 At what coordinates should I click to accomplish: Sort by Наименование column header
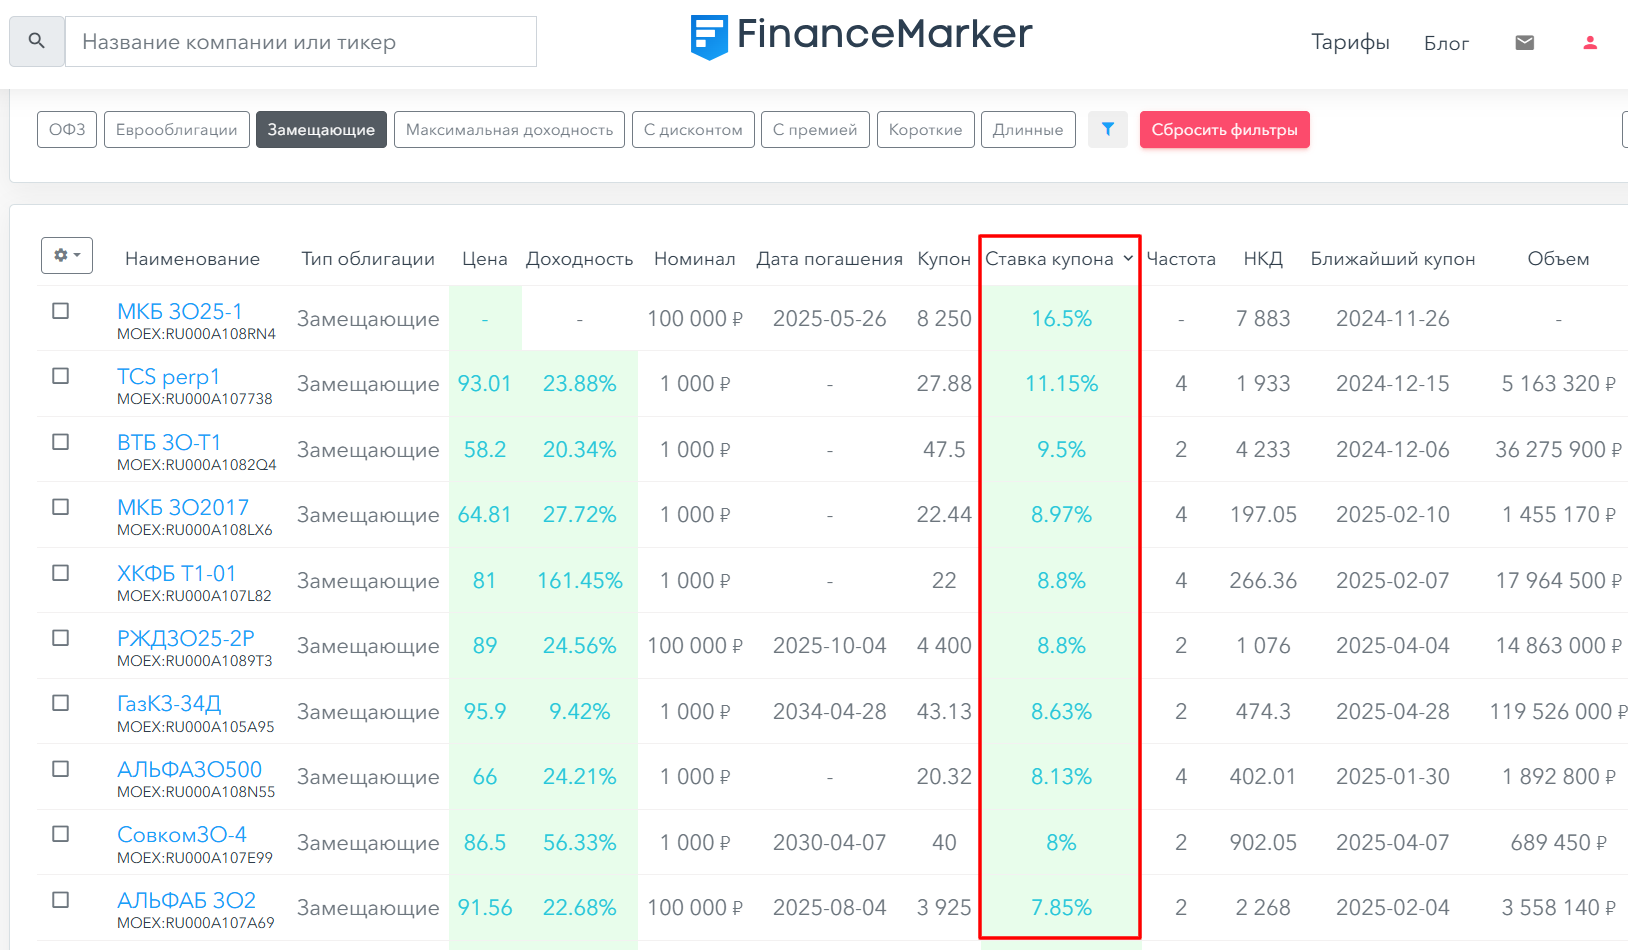192,259
